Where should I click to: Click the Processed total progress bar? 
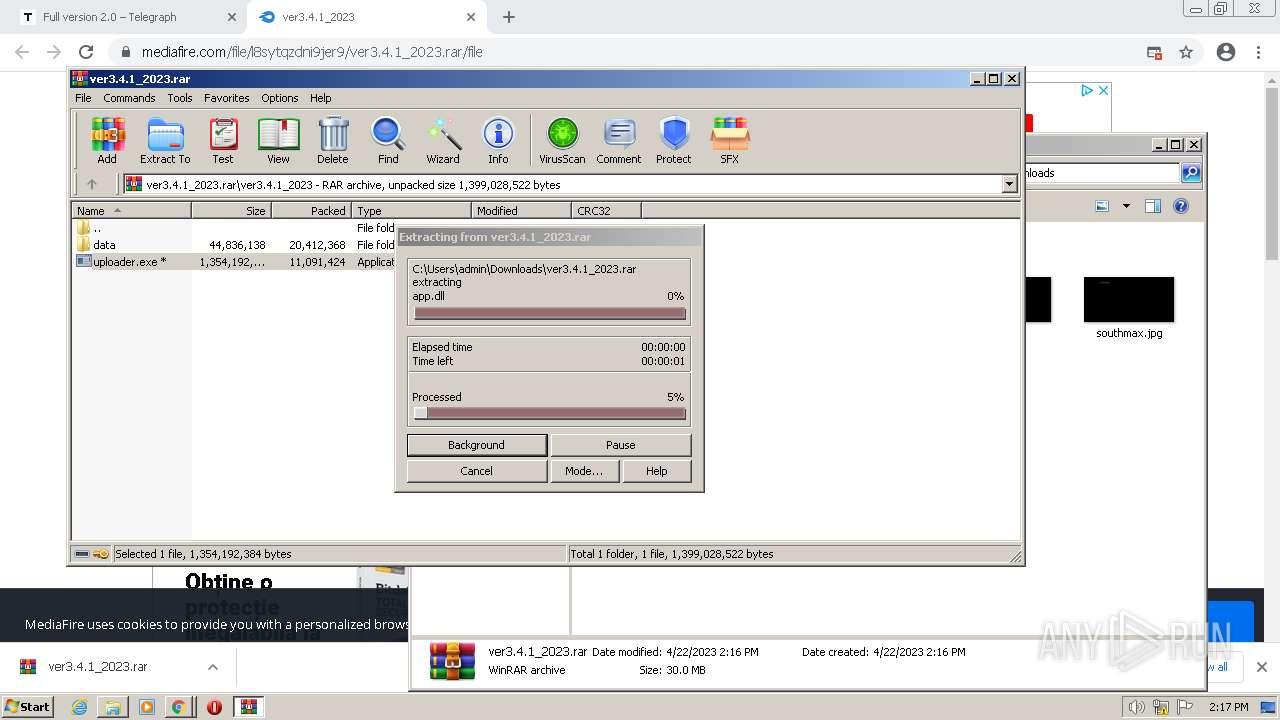[550, 413]
